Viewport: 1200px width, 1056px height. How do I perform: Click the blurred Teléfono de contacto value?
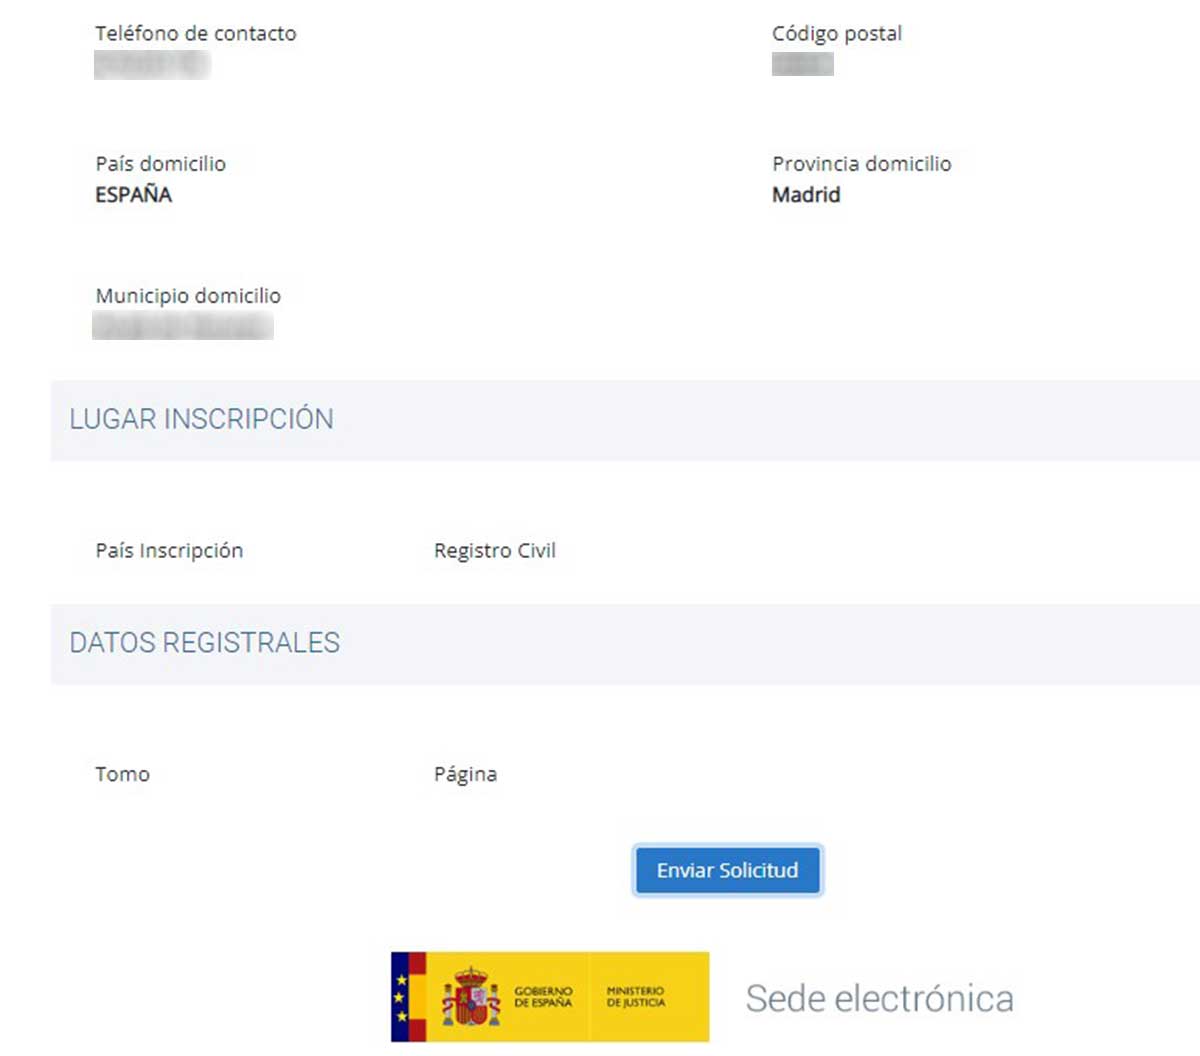[152, 65]
